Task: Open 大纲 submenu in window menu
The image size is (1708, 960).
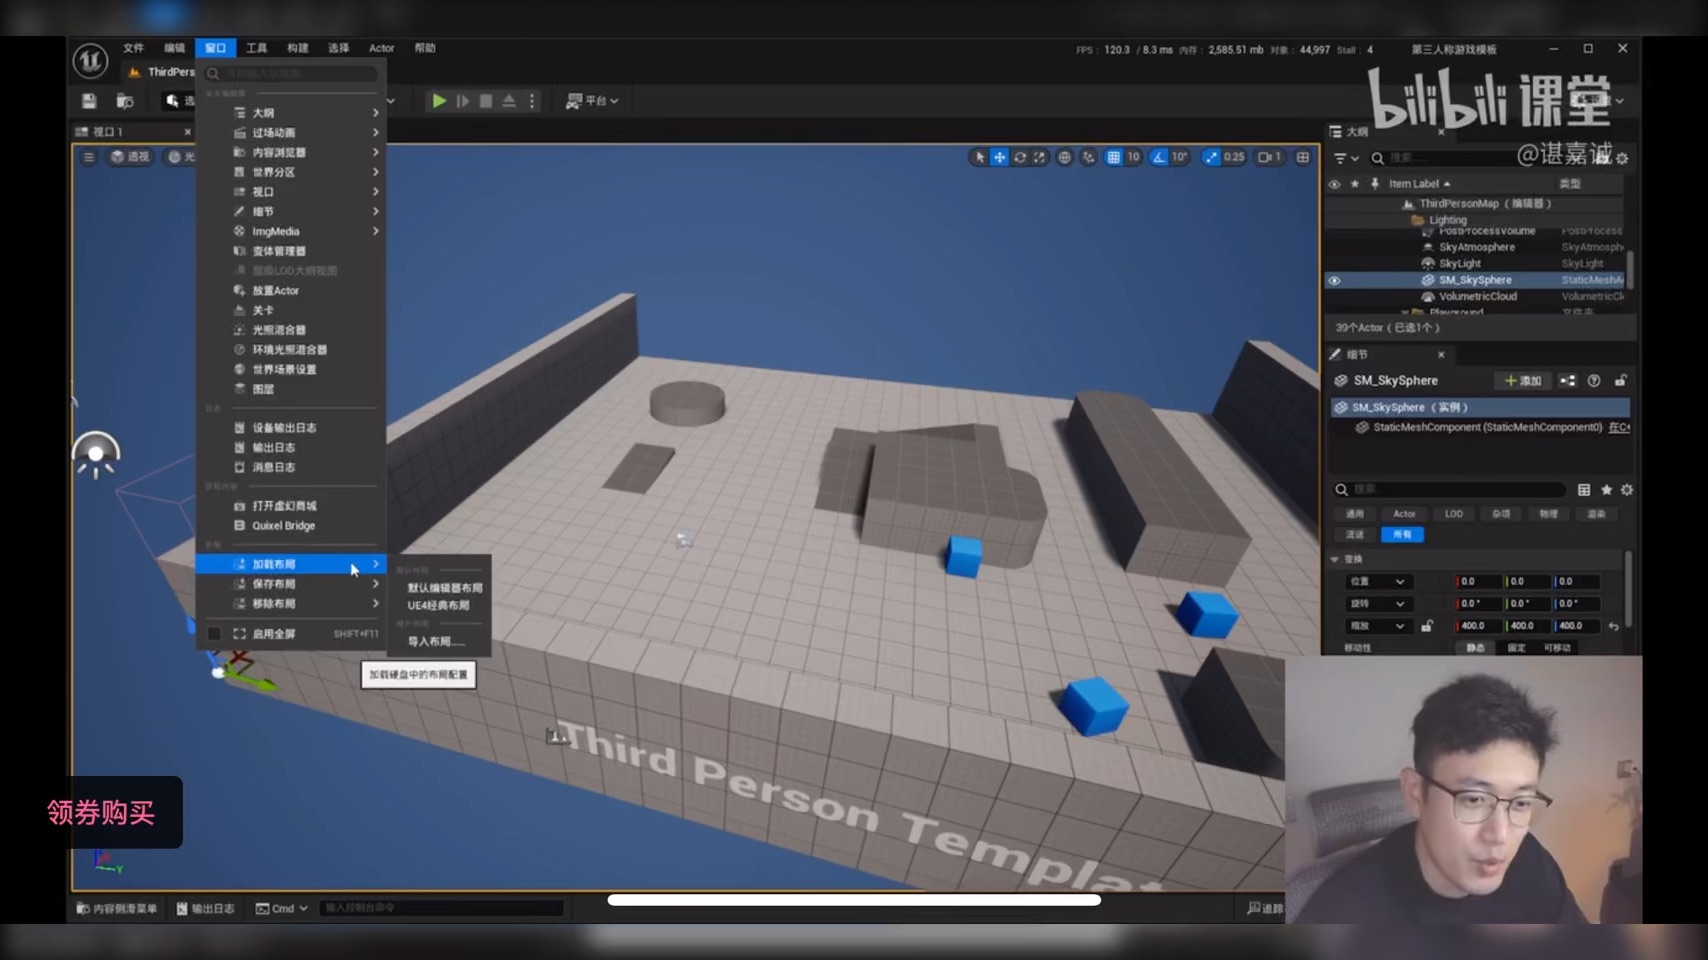Action: coord(291,113)
